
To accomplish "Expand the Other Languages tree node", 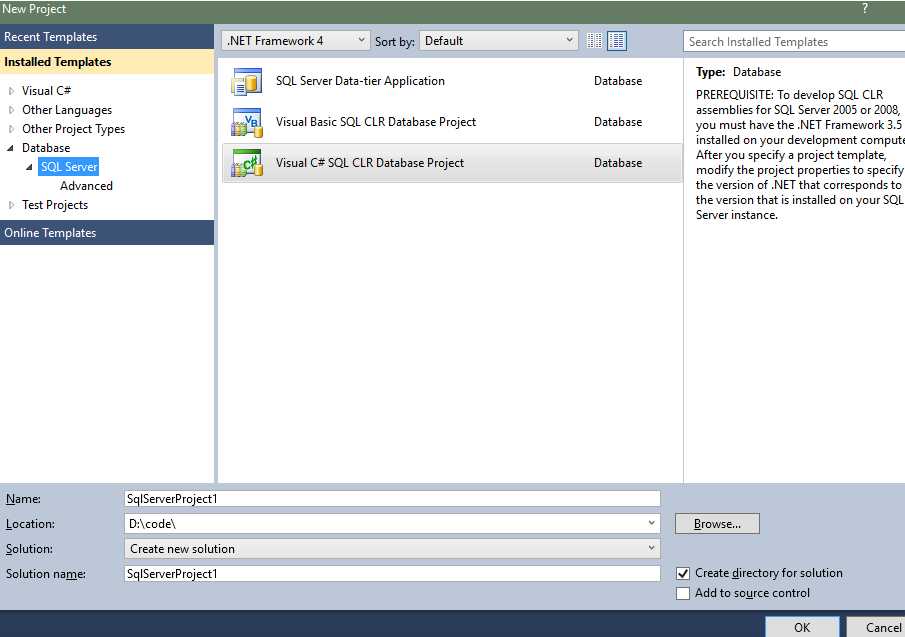I will coord(11,110).
